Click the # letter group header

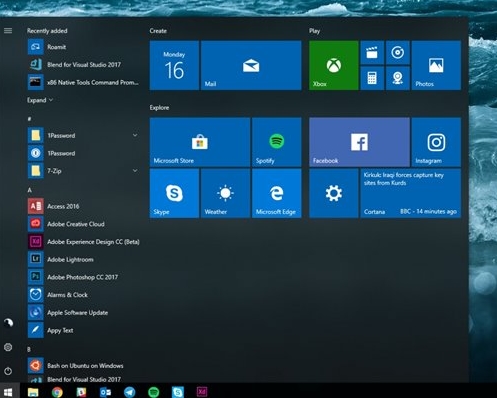[x=29, y=119]
